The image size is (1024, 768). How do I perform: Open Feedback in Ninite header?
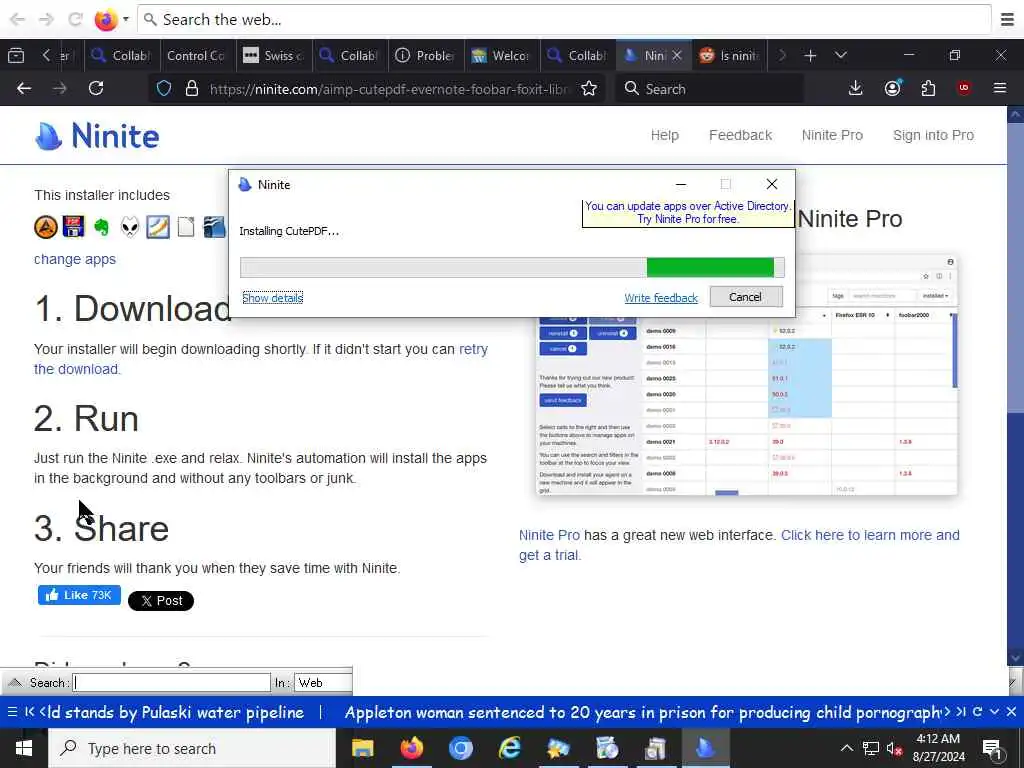point(740,135)
